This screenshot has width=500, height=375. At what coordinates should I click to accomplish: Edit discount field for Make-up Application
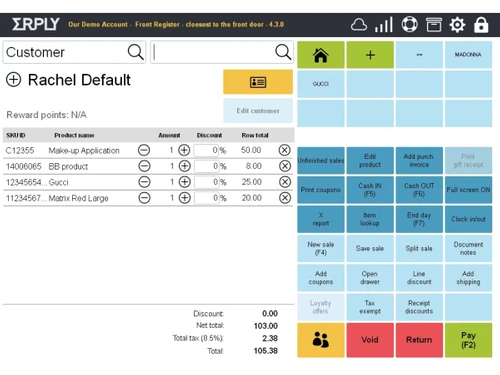(206, 150)
